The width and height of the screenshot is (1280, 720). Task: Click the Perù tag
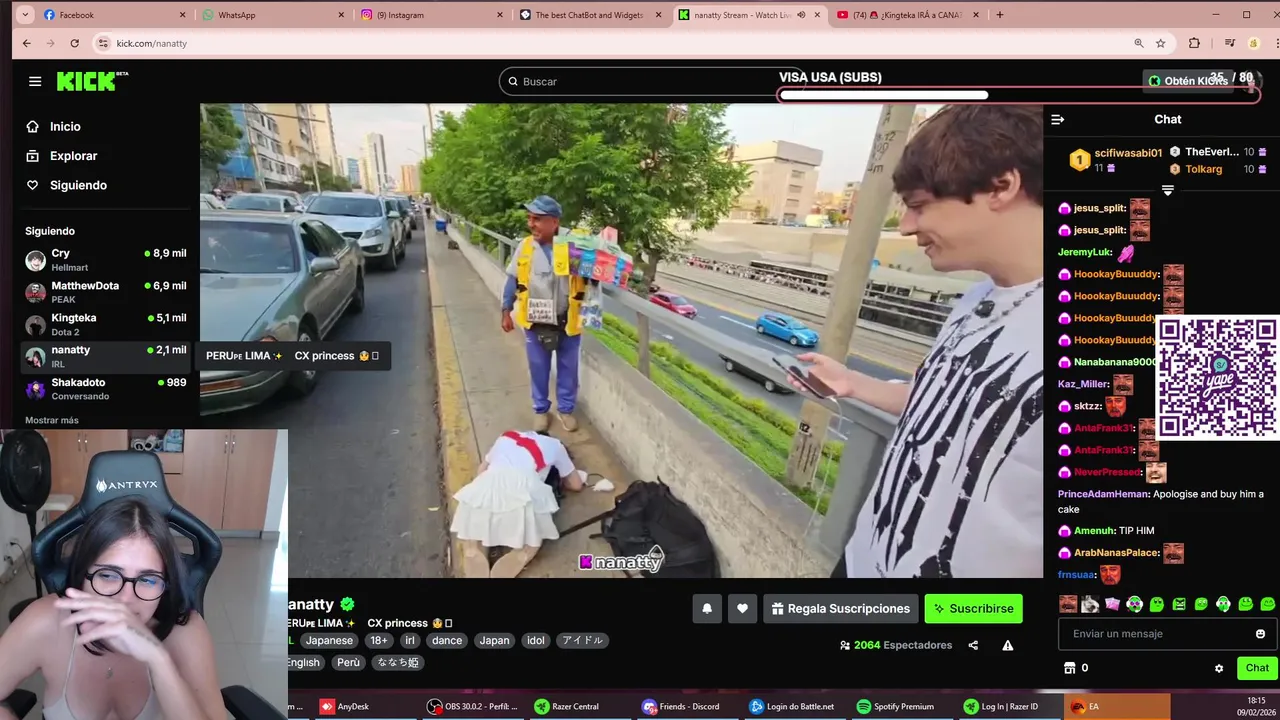pos(348,662)
